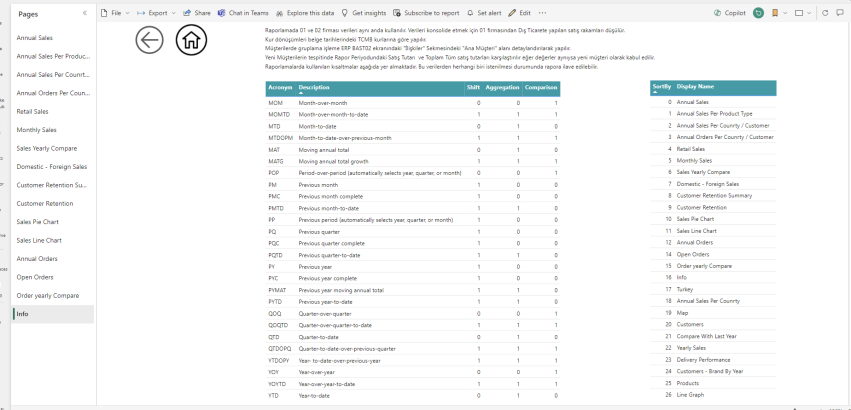Click Set alert in toolbar
This screenshot has height=410, width=851.
(x=485, y=13)
